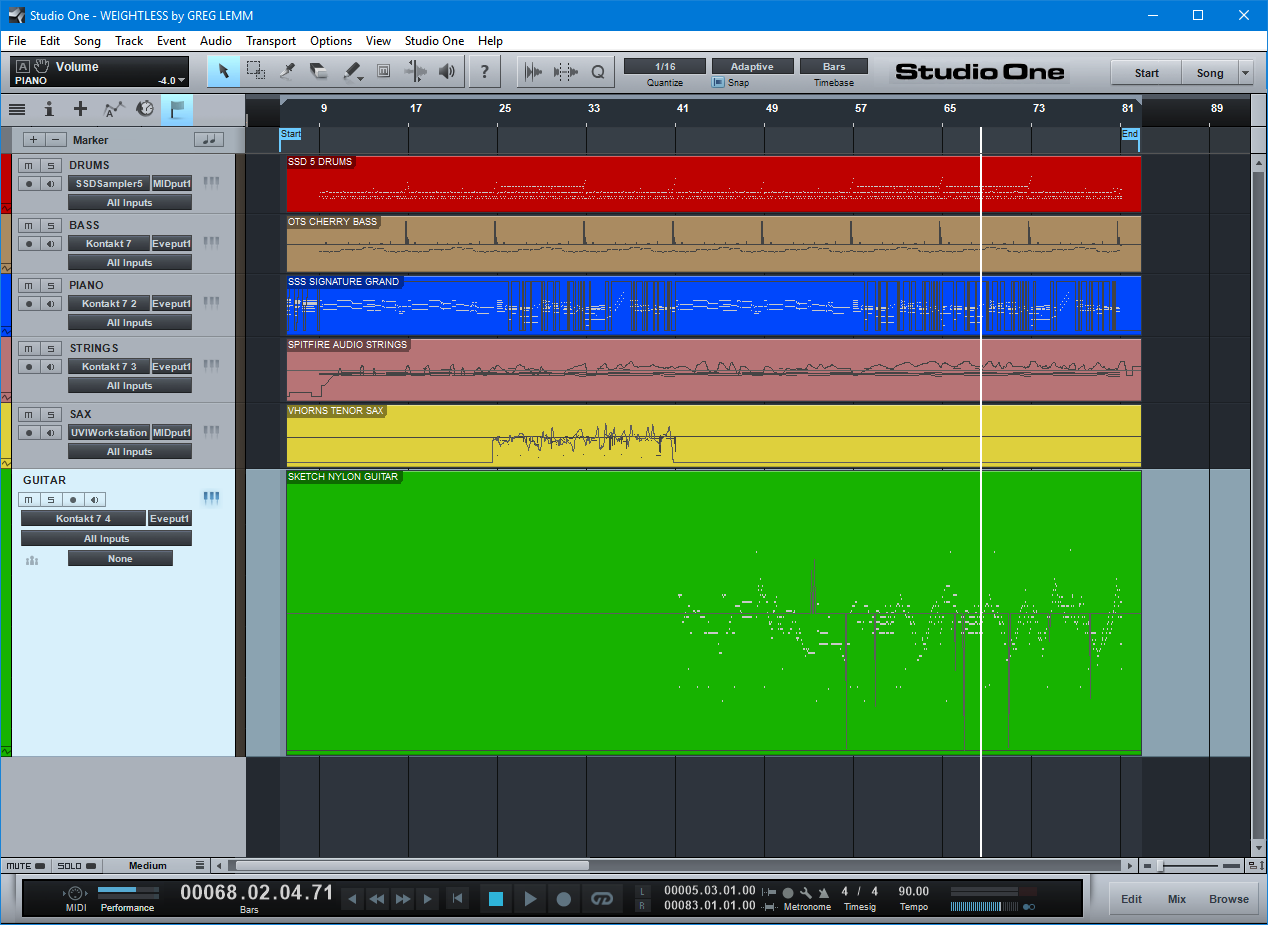The height and width of the screenshot is (925, 1268).
Task: Solo the BASS track
Action: [x=50, y=226]
